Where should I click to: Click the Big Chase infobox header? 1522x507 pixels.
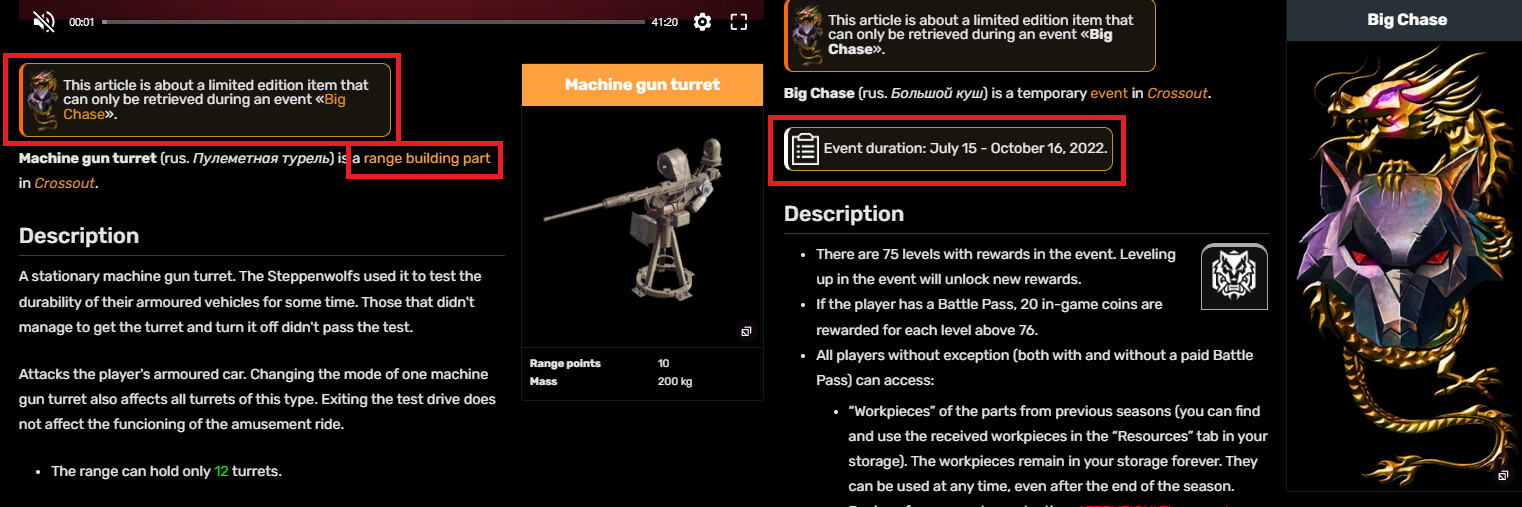[1406, 20]
